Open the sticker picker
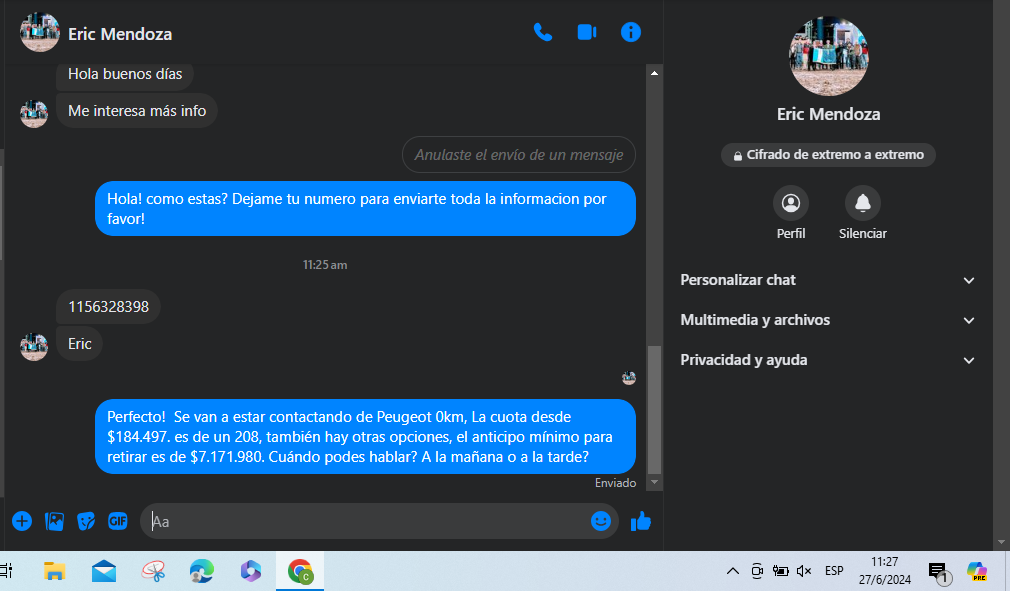 (x=86, y=521)
